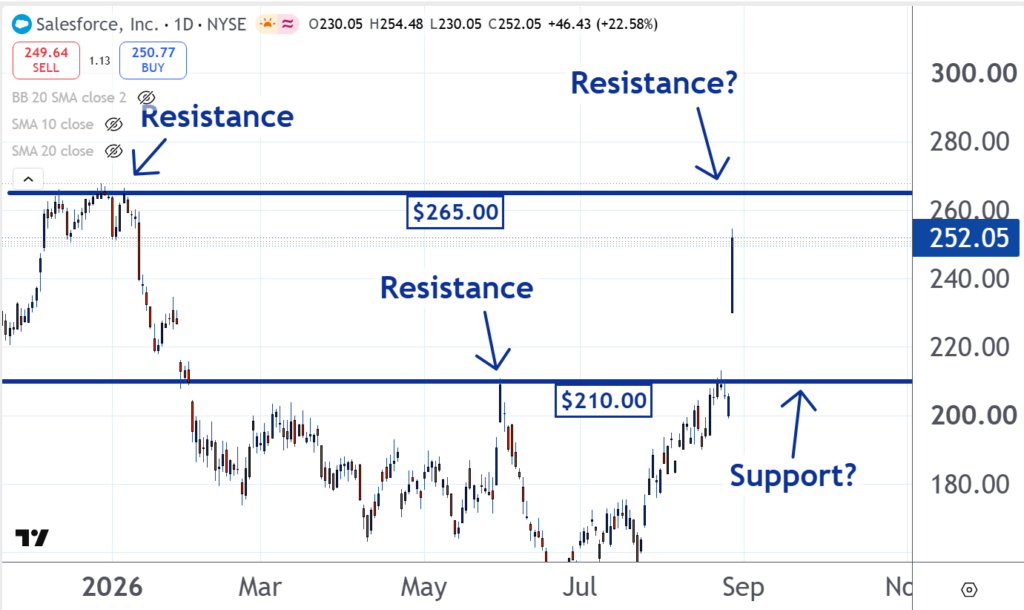Click the arrow above the Support? label
The width and height of the screenshot is (1024, 610).
tap(797, 423)
